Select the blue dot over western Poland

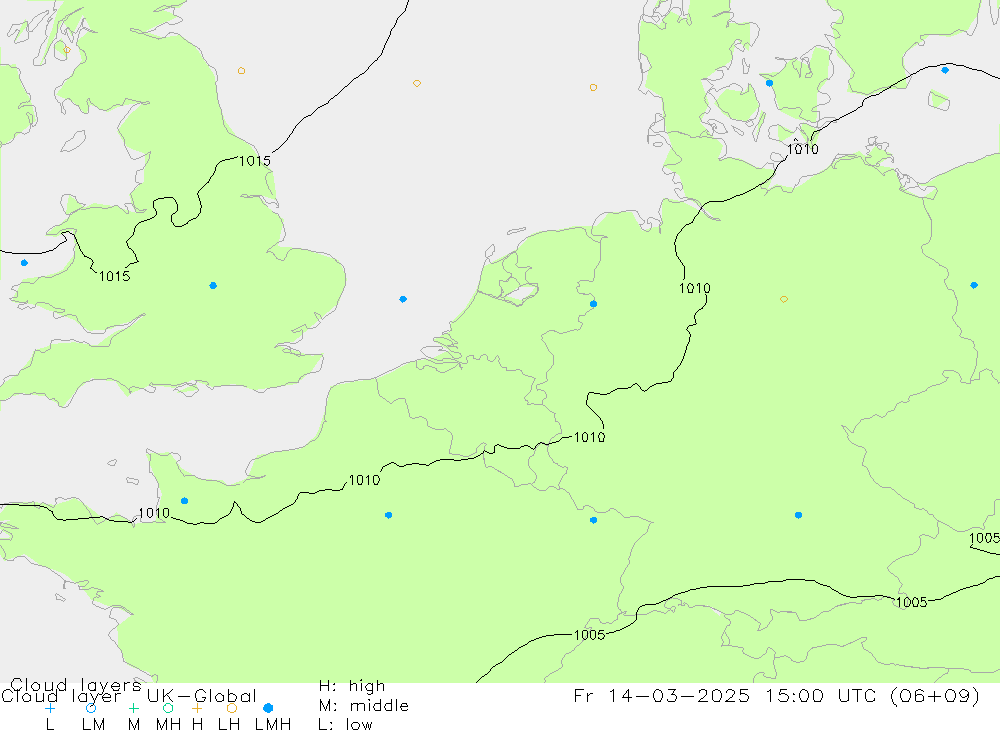pyautogui.click(x=974, y=285)
